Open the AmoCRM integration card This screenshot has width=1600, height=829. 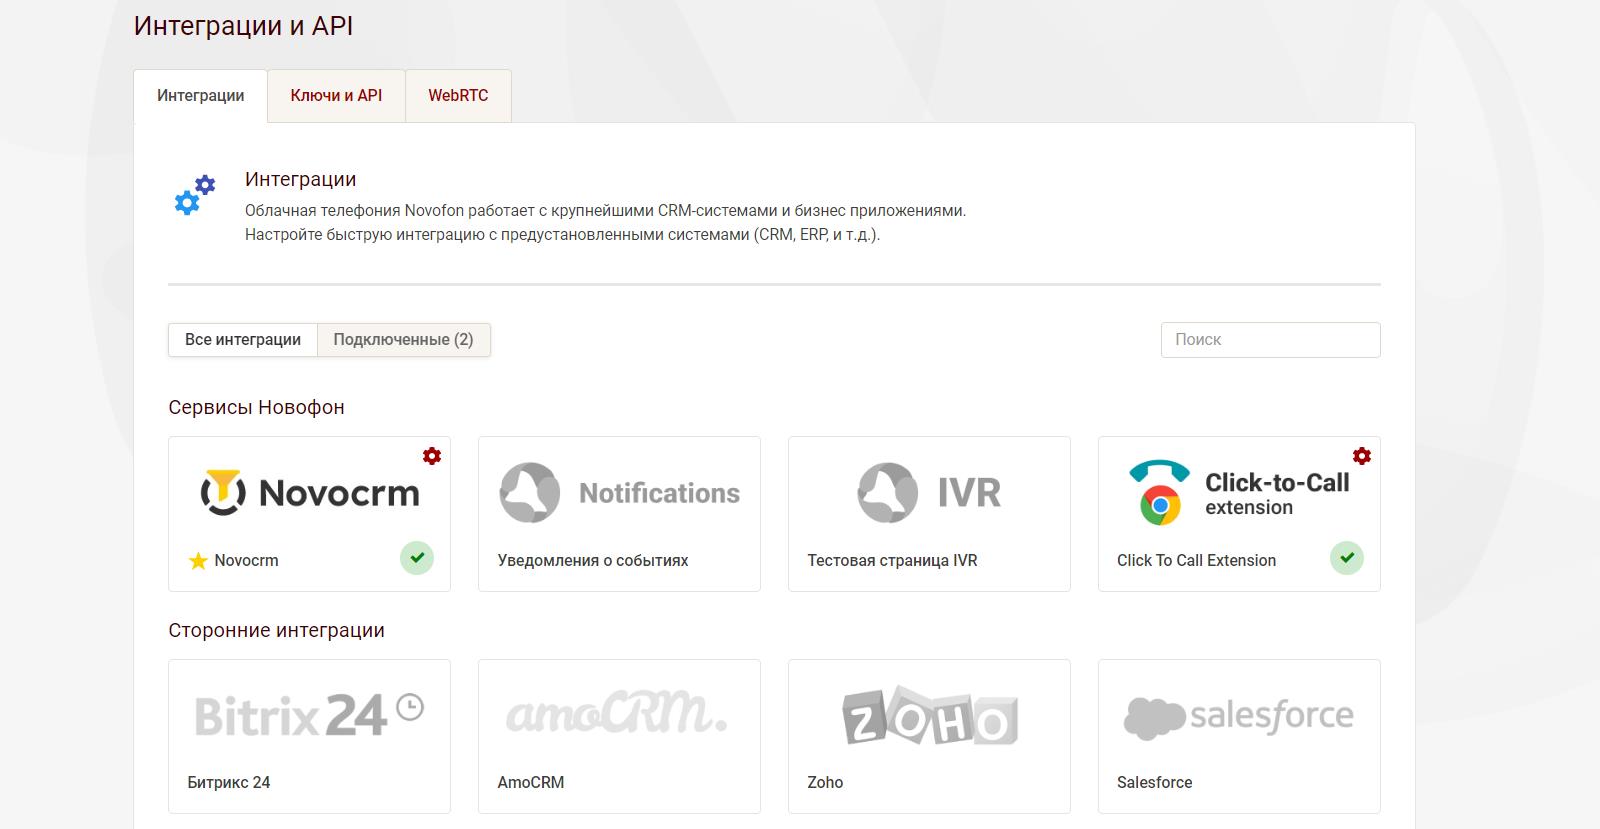[x=619, y=735]
